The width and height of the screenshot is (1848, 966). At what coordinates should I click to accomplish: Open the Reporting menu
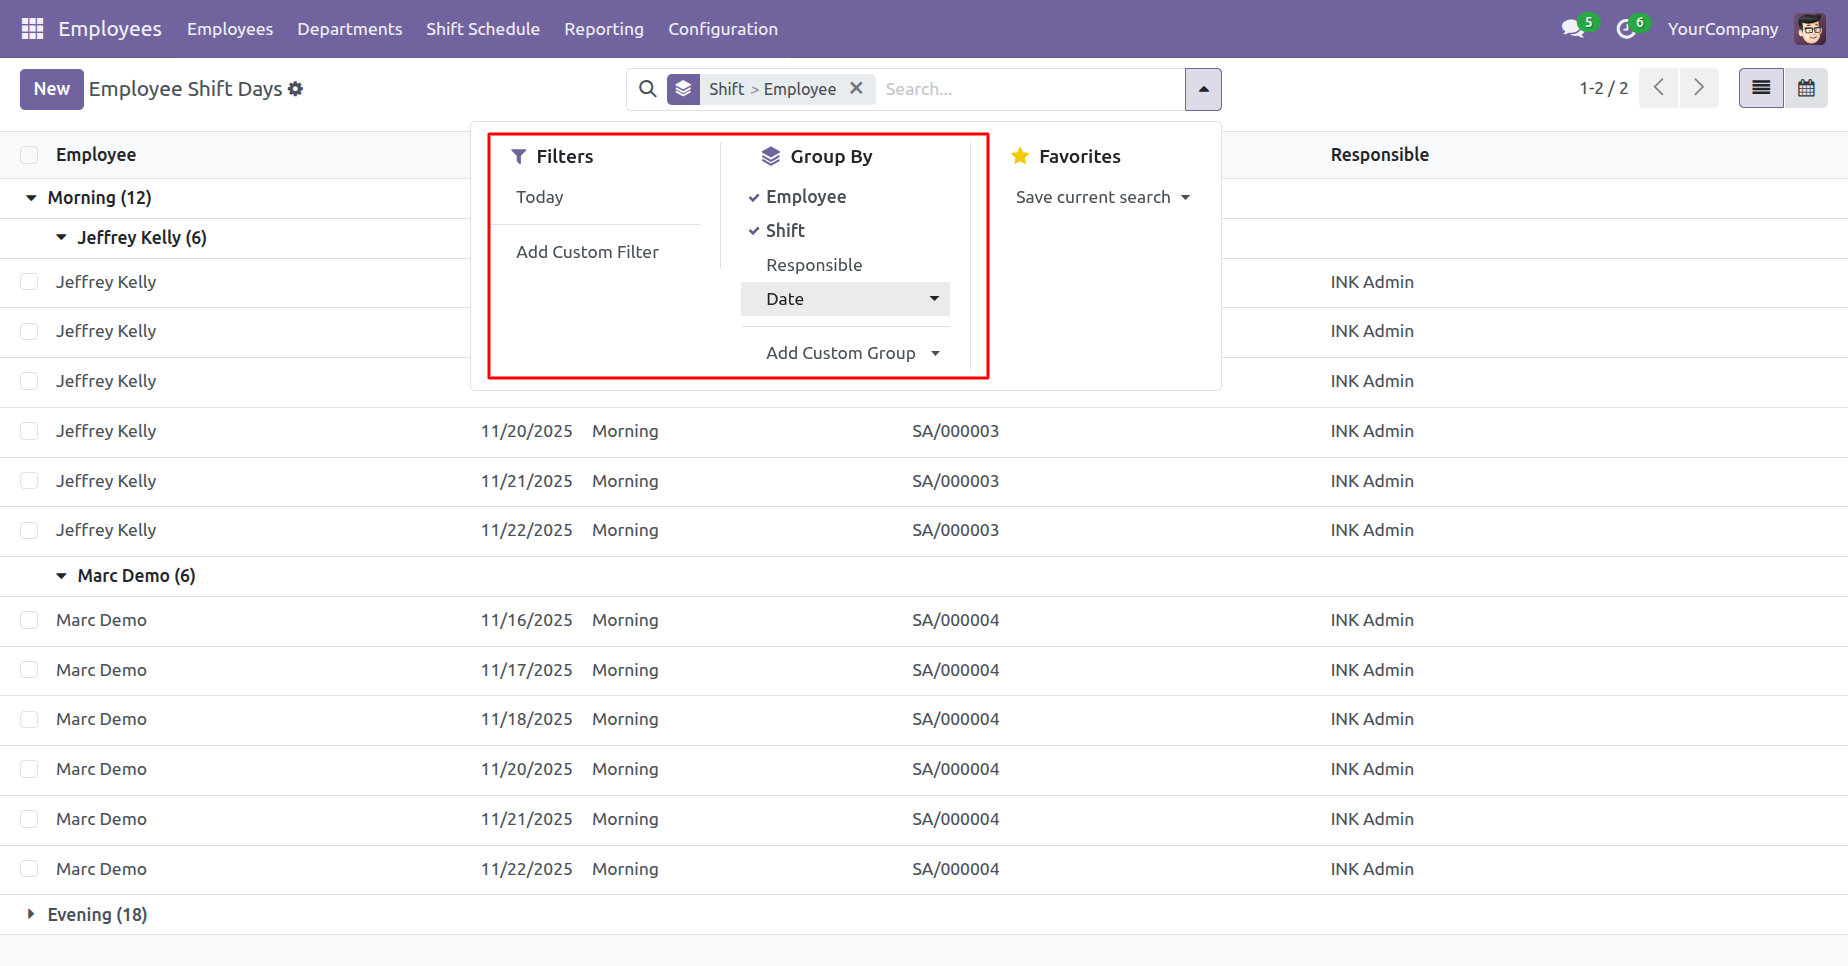click(604, 29)
